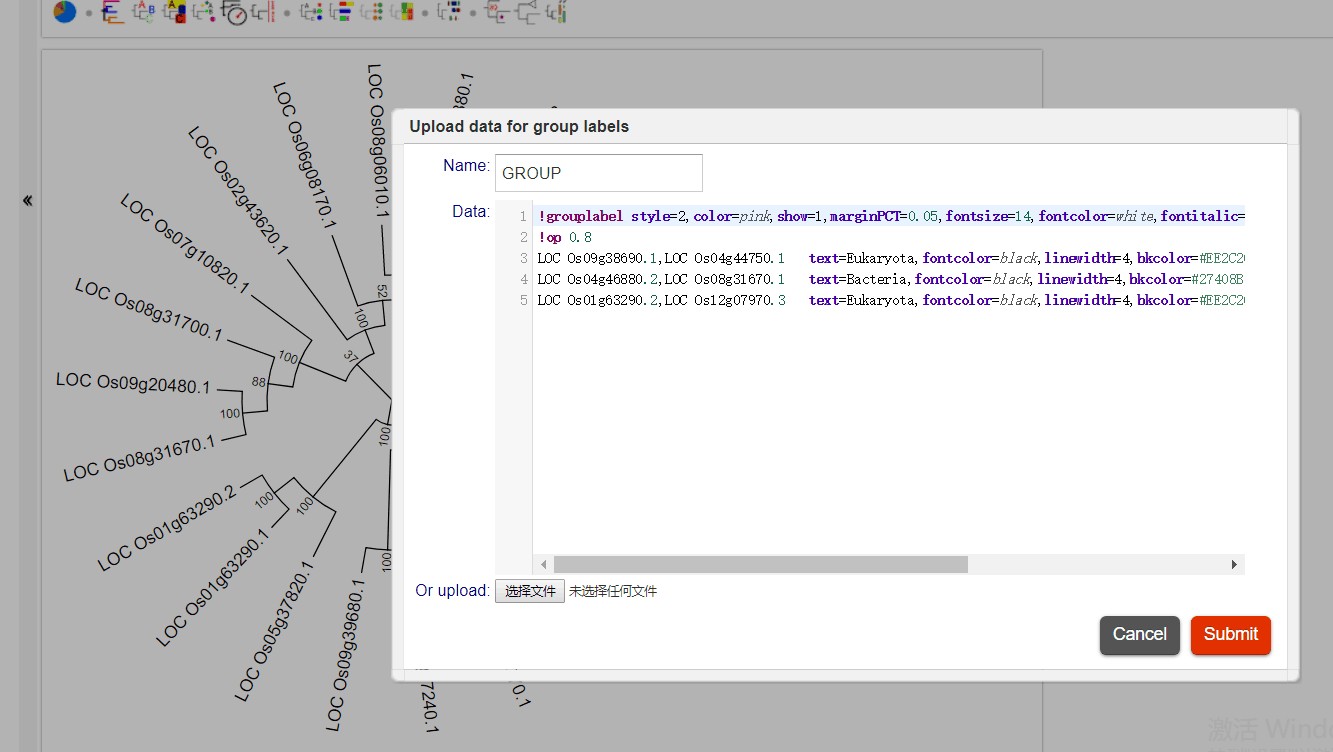
Task: Place cursor on the !op 0.8 line
Action: pyautogui.click(x=566, y=238)
